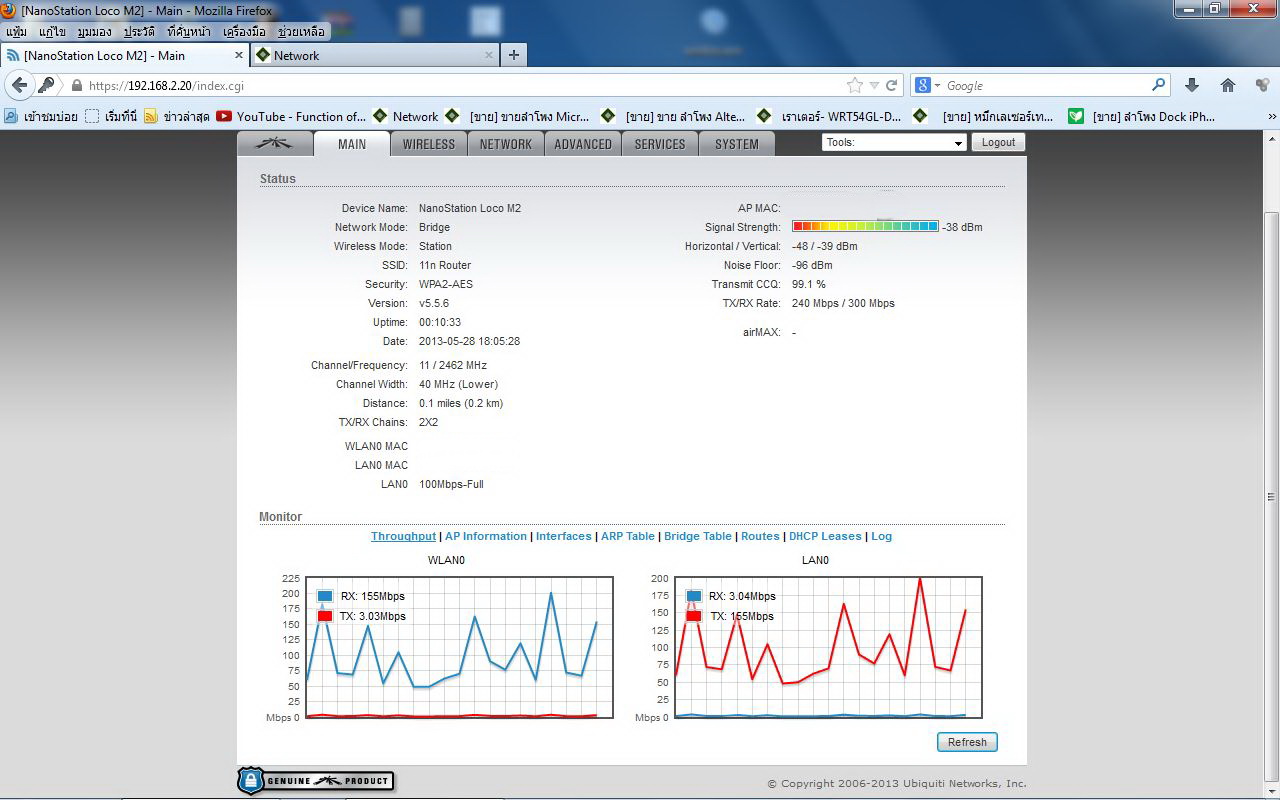Open the เริ่มที่นี่ bookmark
The height and width of the screenshot is (800, 1280).
coord(111,116)
